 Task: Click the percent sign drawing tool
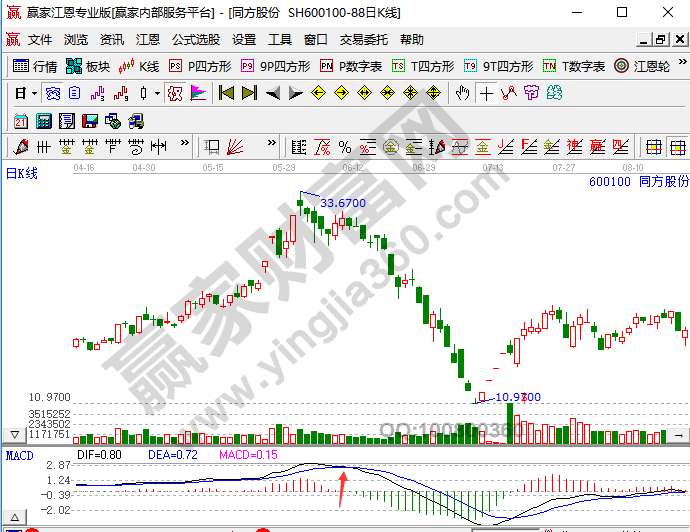344,147
